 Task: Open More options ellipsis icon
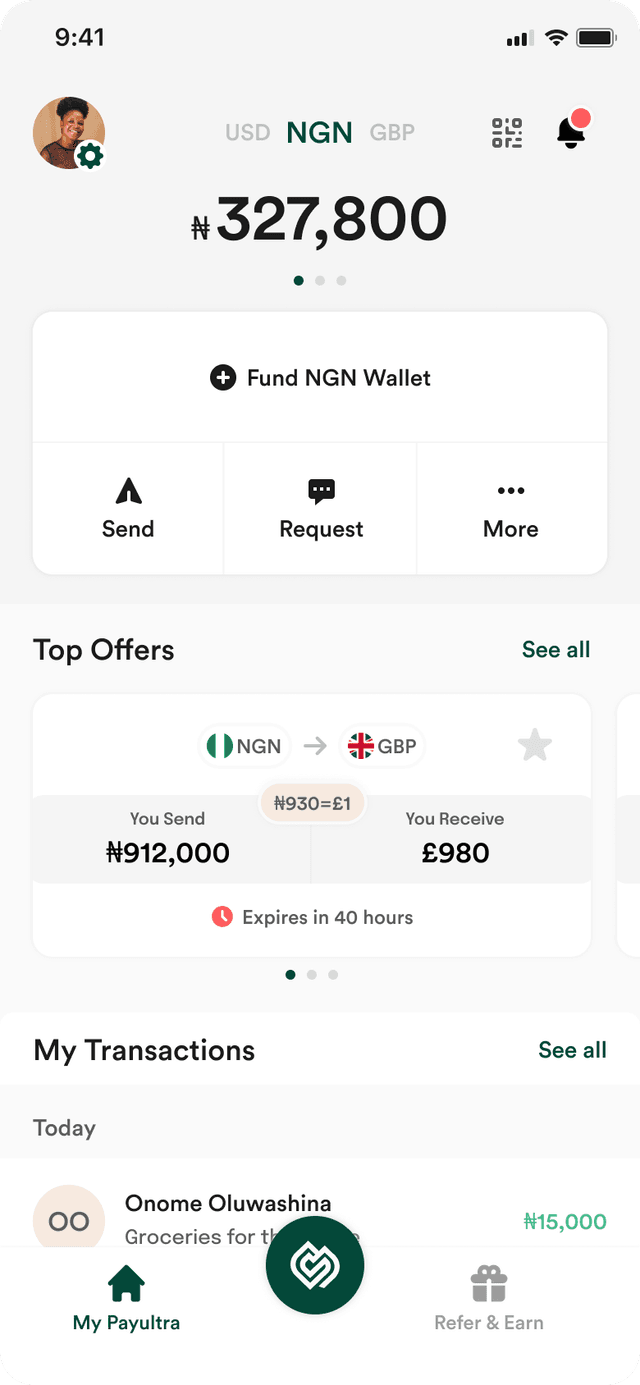coord(511,491)
